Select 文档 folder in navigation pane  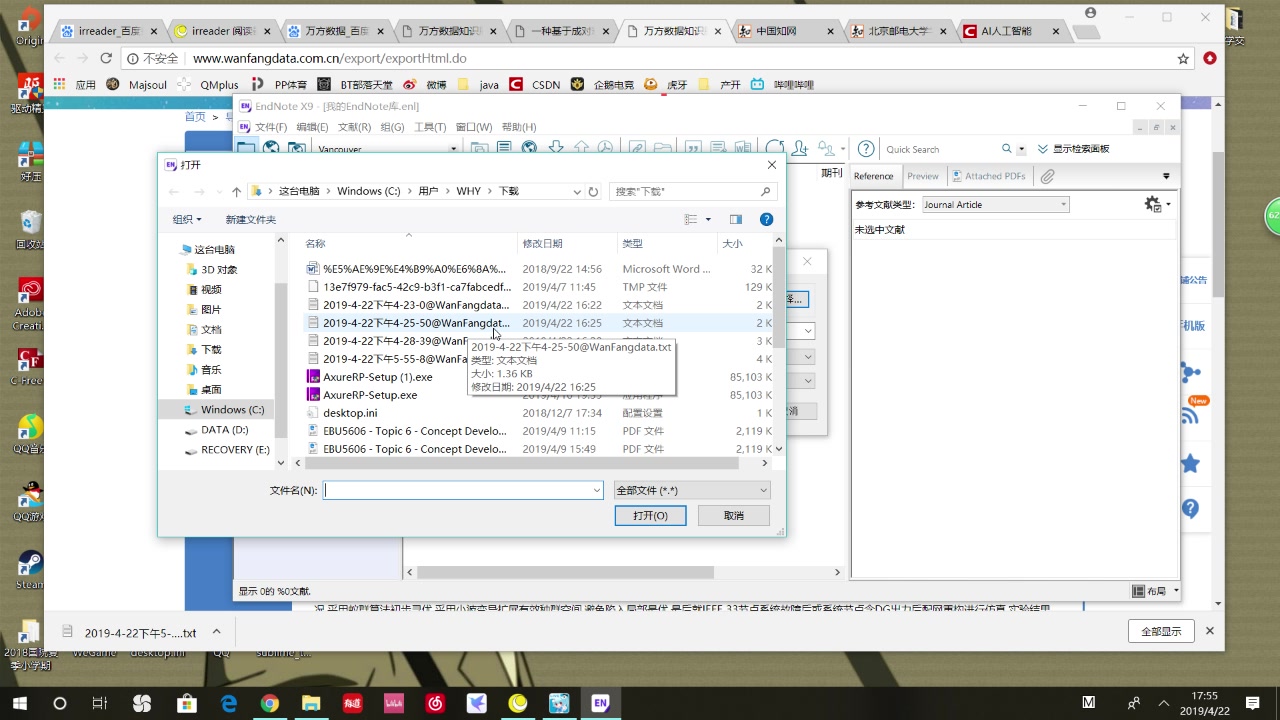[210, 330]
